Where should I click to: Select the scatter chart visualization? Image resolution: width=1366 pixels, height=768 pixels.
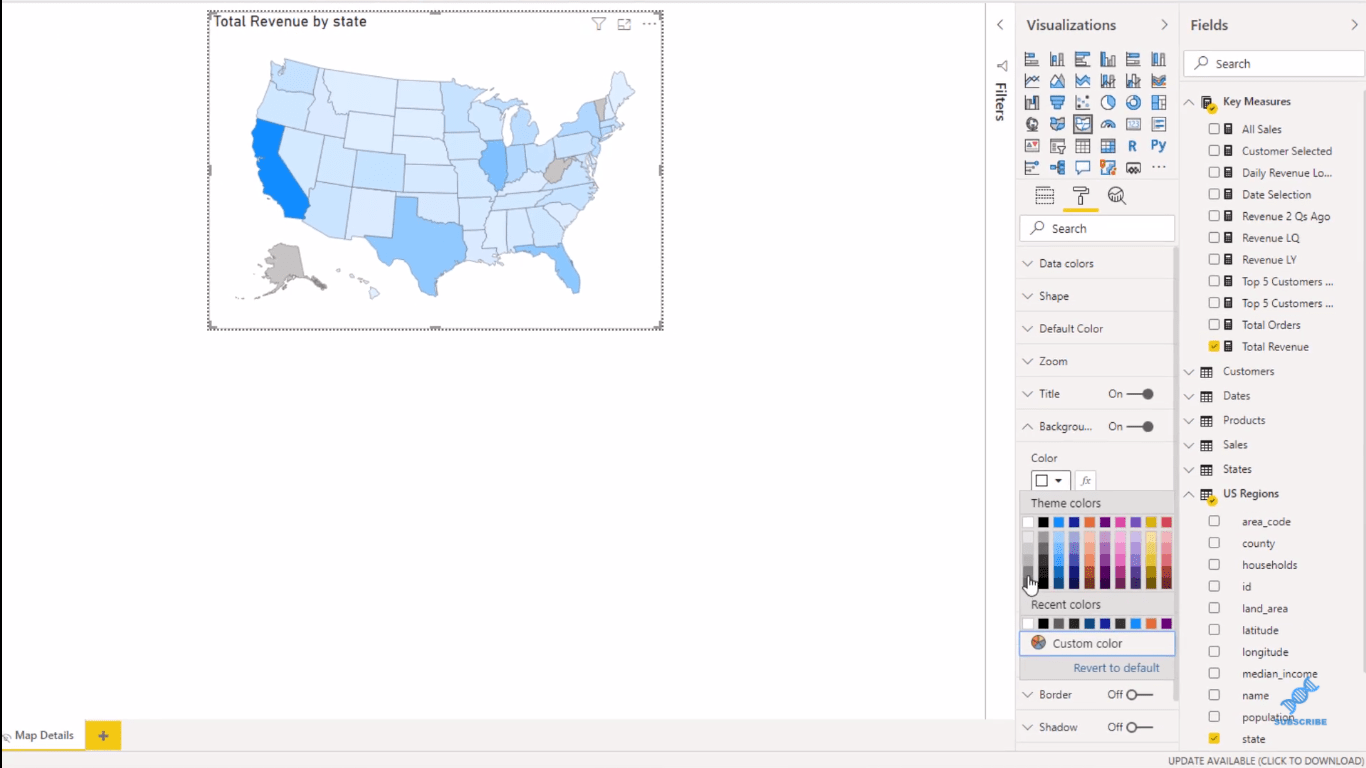[1082, 102]
